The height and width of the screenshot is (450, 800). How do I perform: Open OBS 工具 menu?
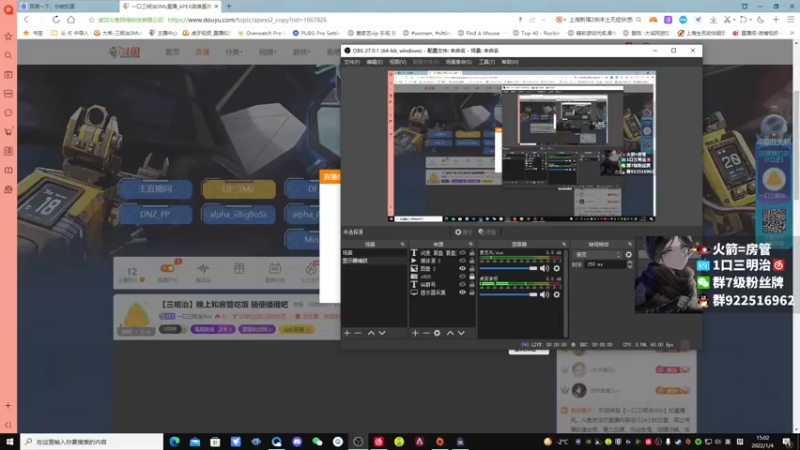point(487,62)
